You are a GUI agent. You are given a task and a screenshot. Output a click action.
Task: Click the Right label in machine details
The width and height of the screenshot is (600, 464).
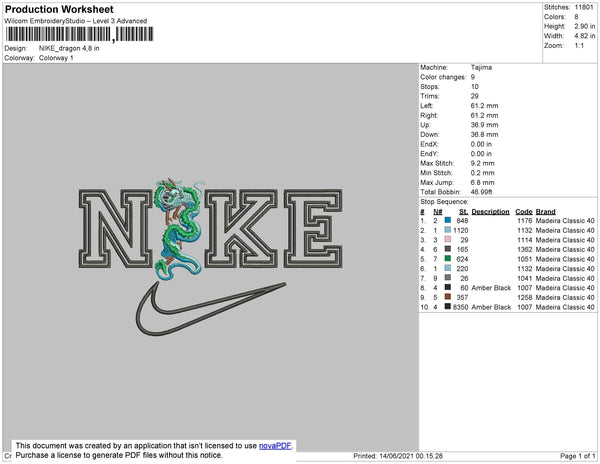pos(429,115)
